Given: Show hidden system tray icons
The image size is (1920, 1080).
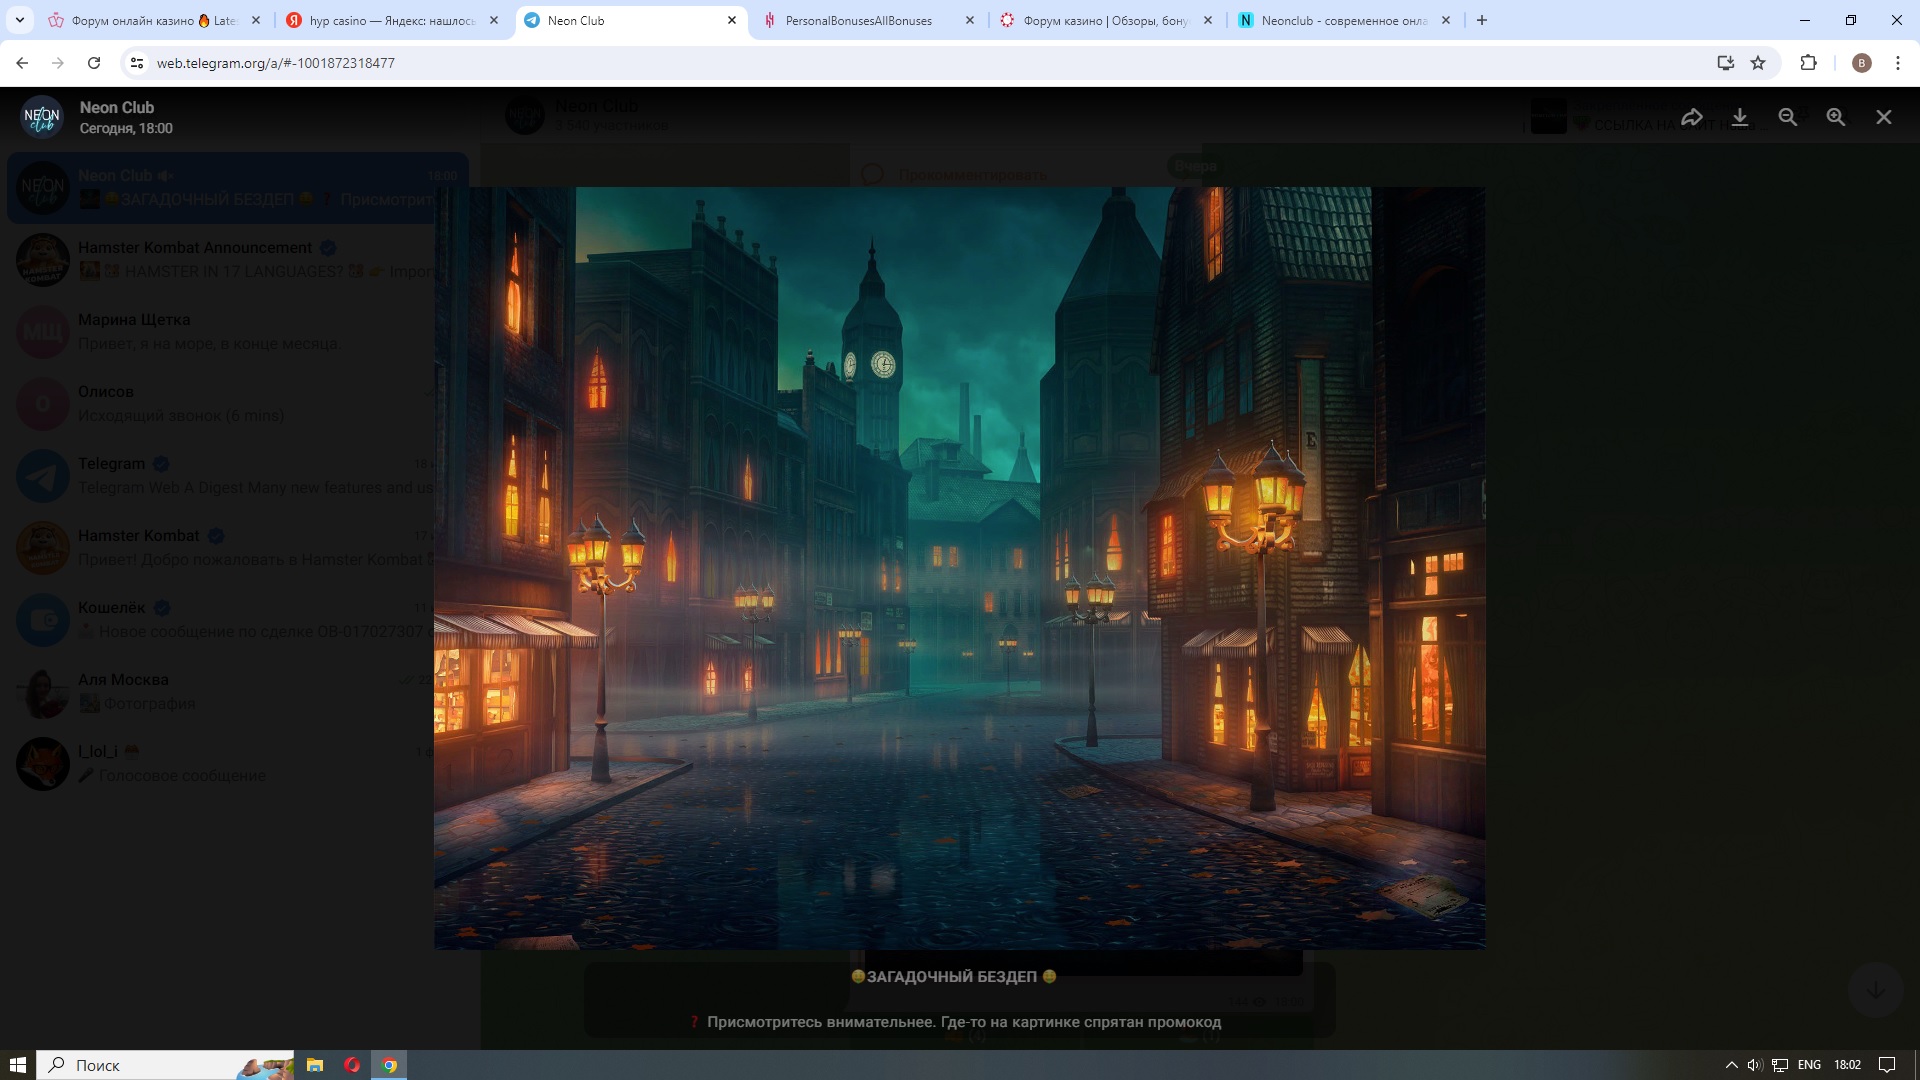Looking at the screenshot, I should pyautogui.click(x=1732, y=1065).
